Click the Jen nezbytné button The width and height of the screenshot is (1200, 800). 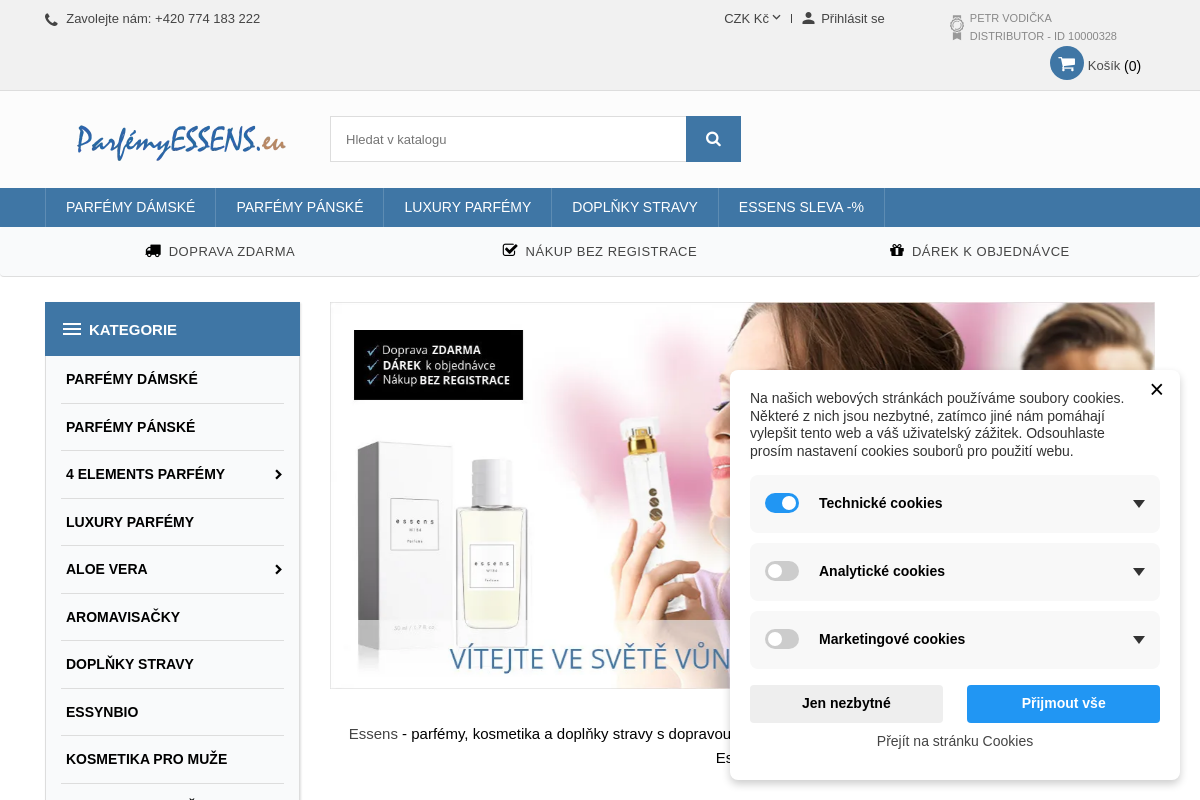coord(846,703)
